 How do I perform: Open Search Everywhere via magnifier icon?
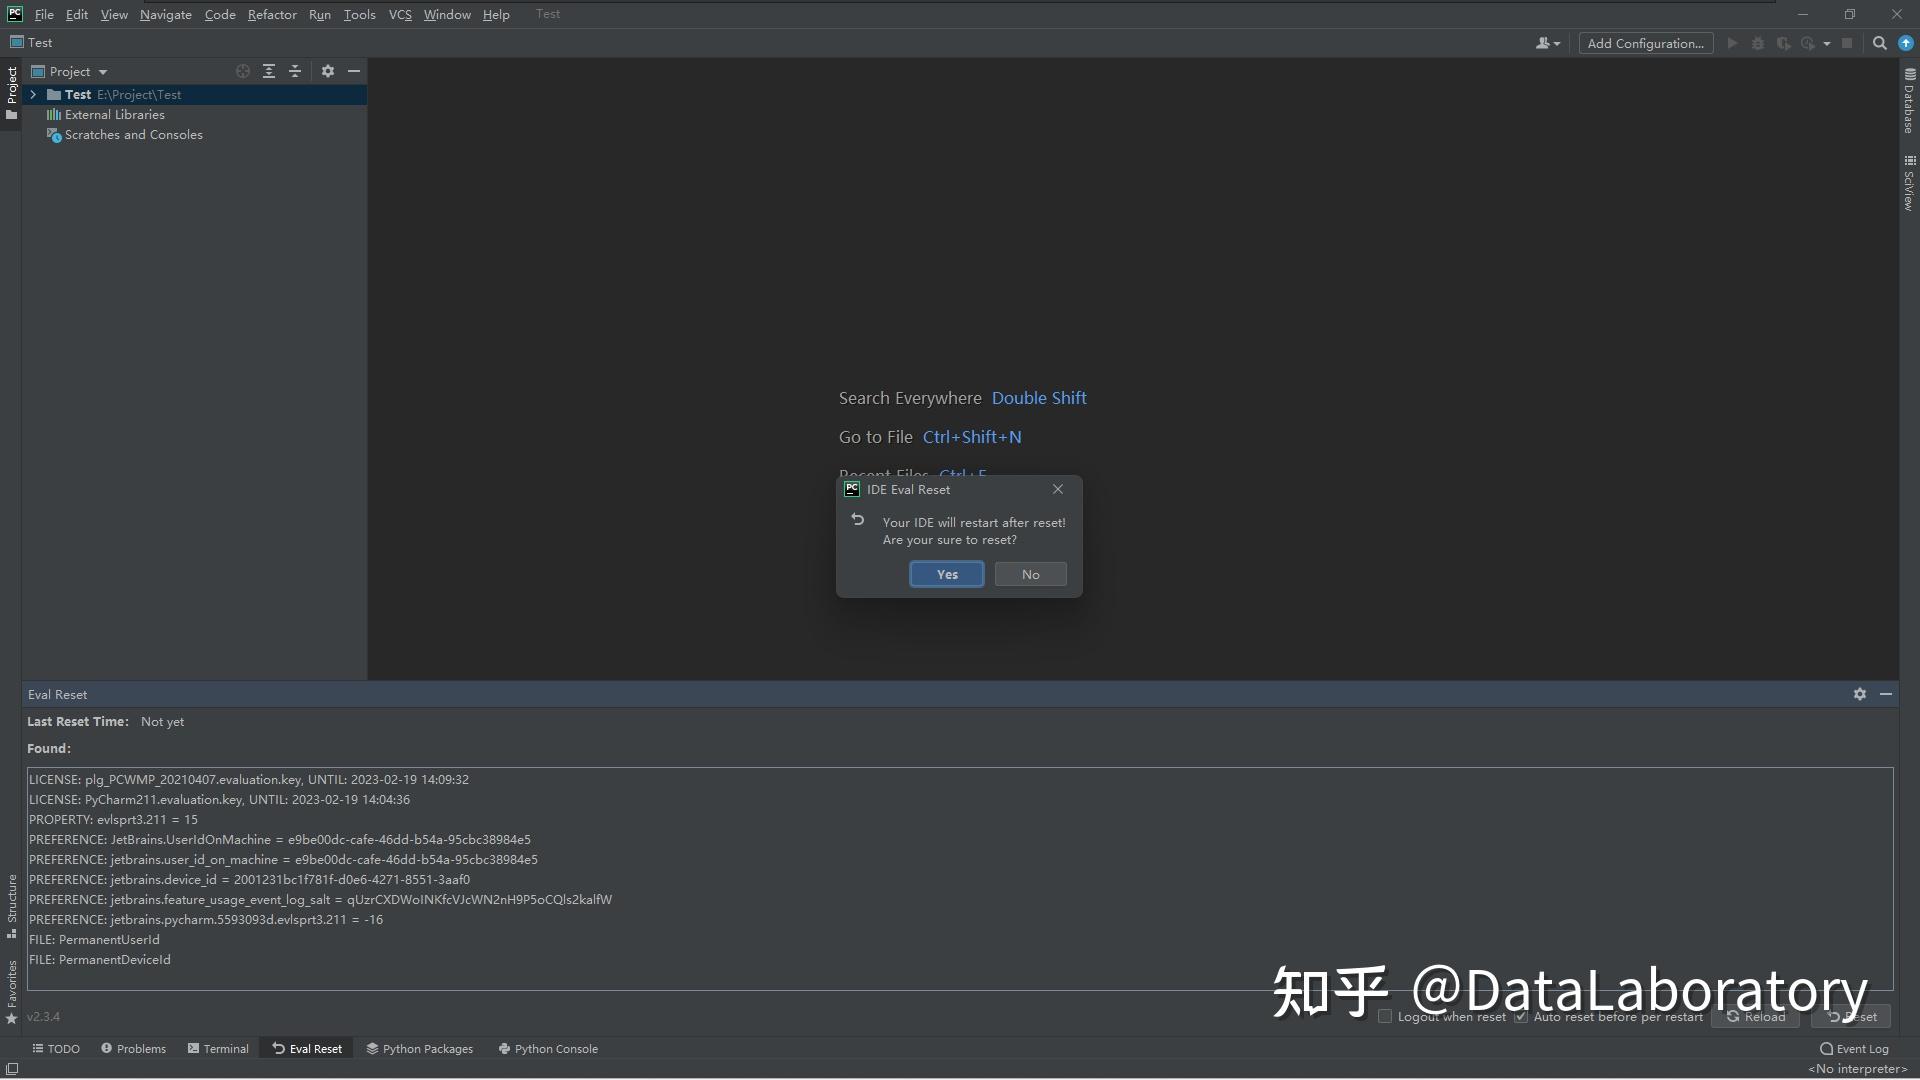coord(1879,43)
